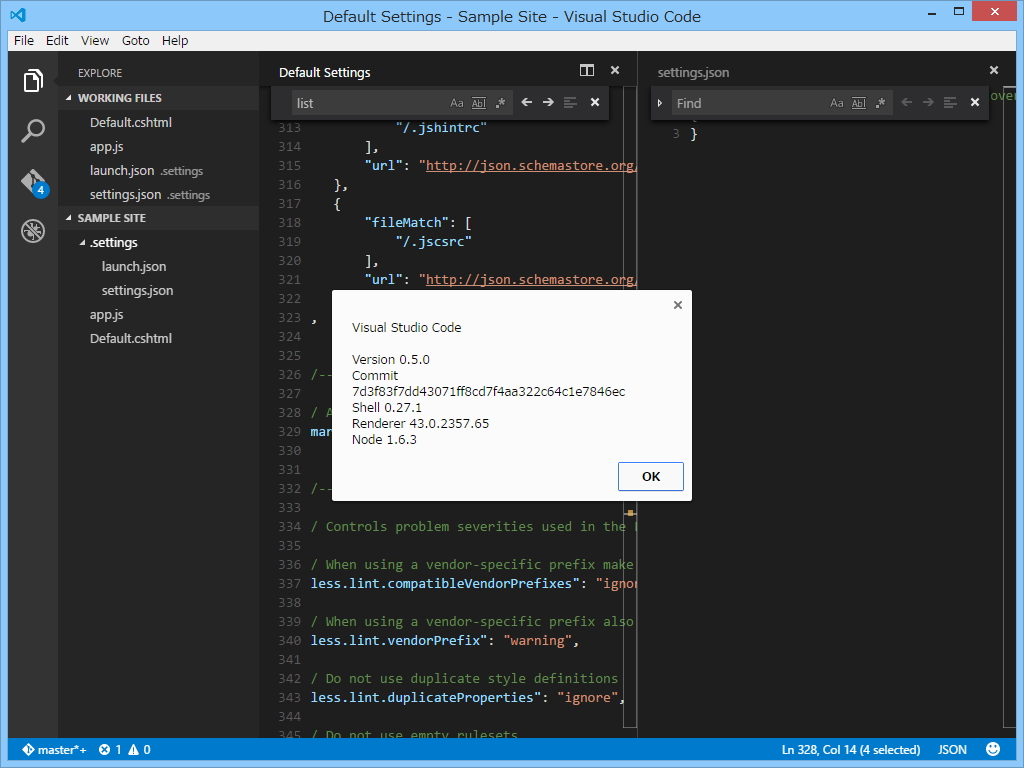Toggle match case in the find widget
The height and width of the screenshot is (768, 1024).
pyautogui.click(x=457, y=102)
